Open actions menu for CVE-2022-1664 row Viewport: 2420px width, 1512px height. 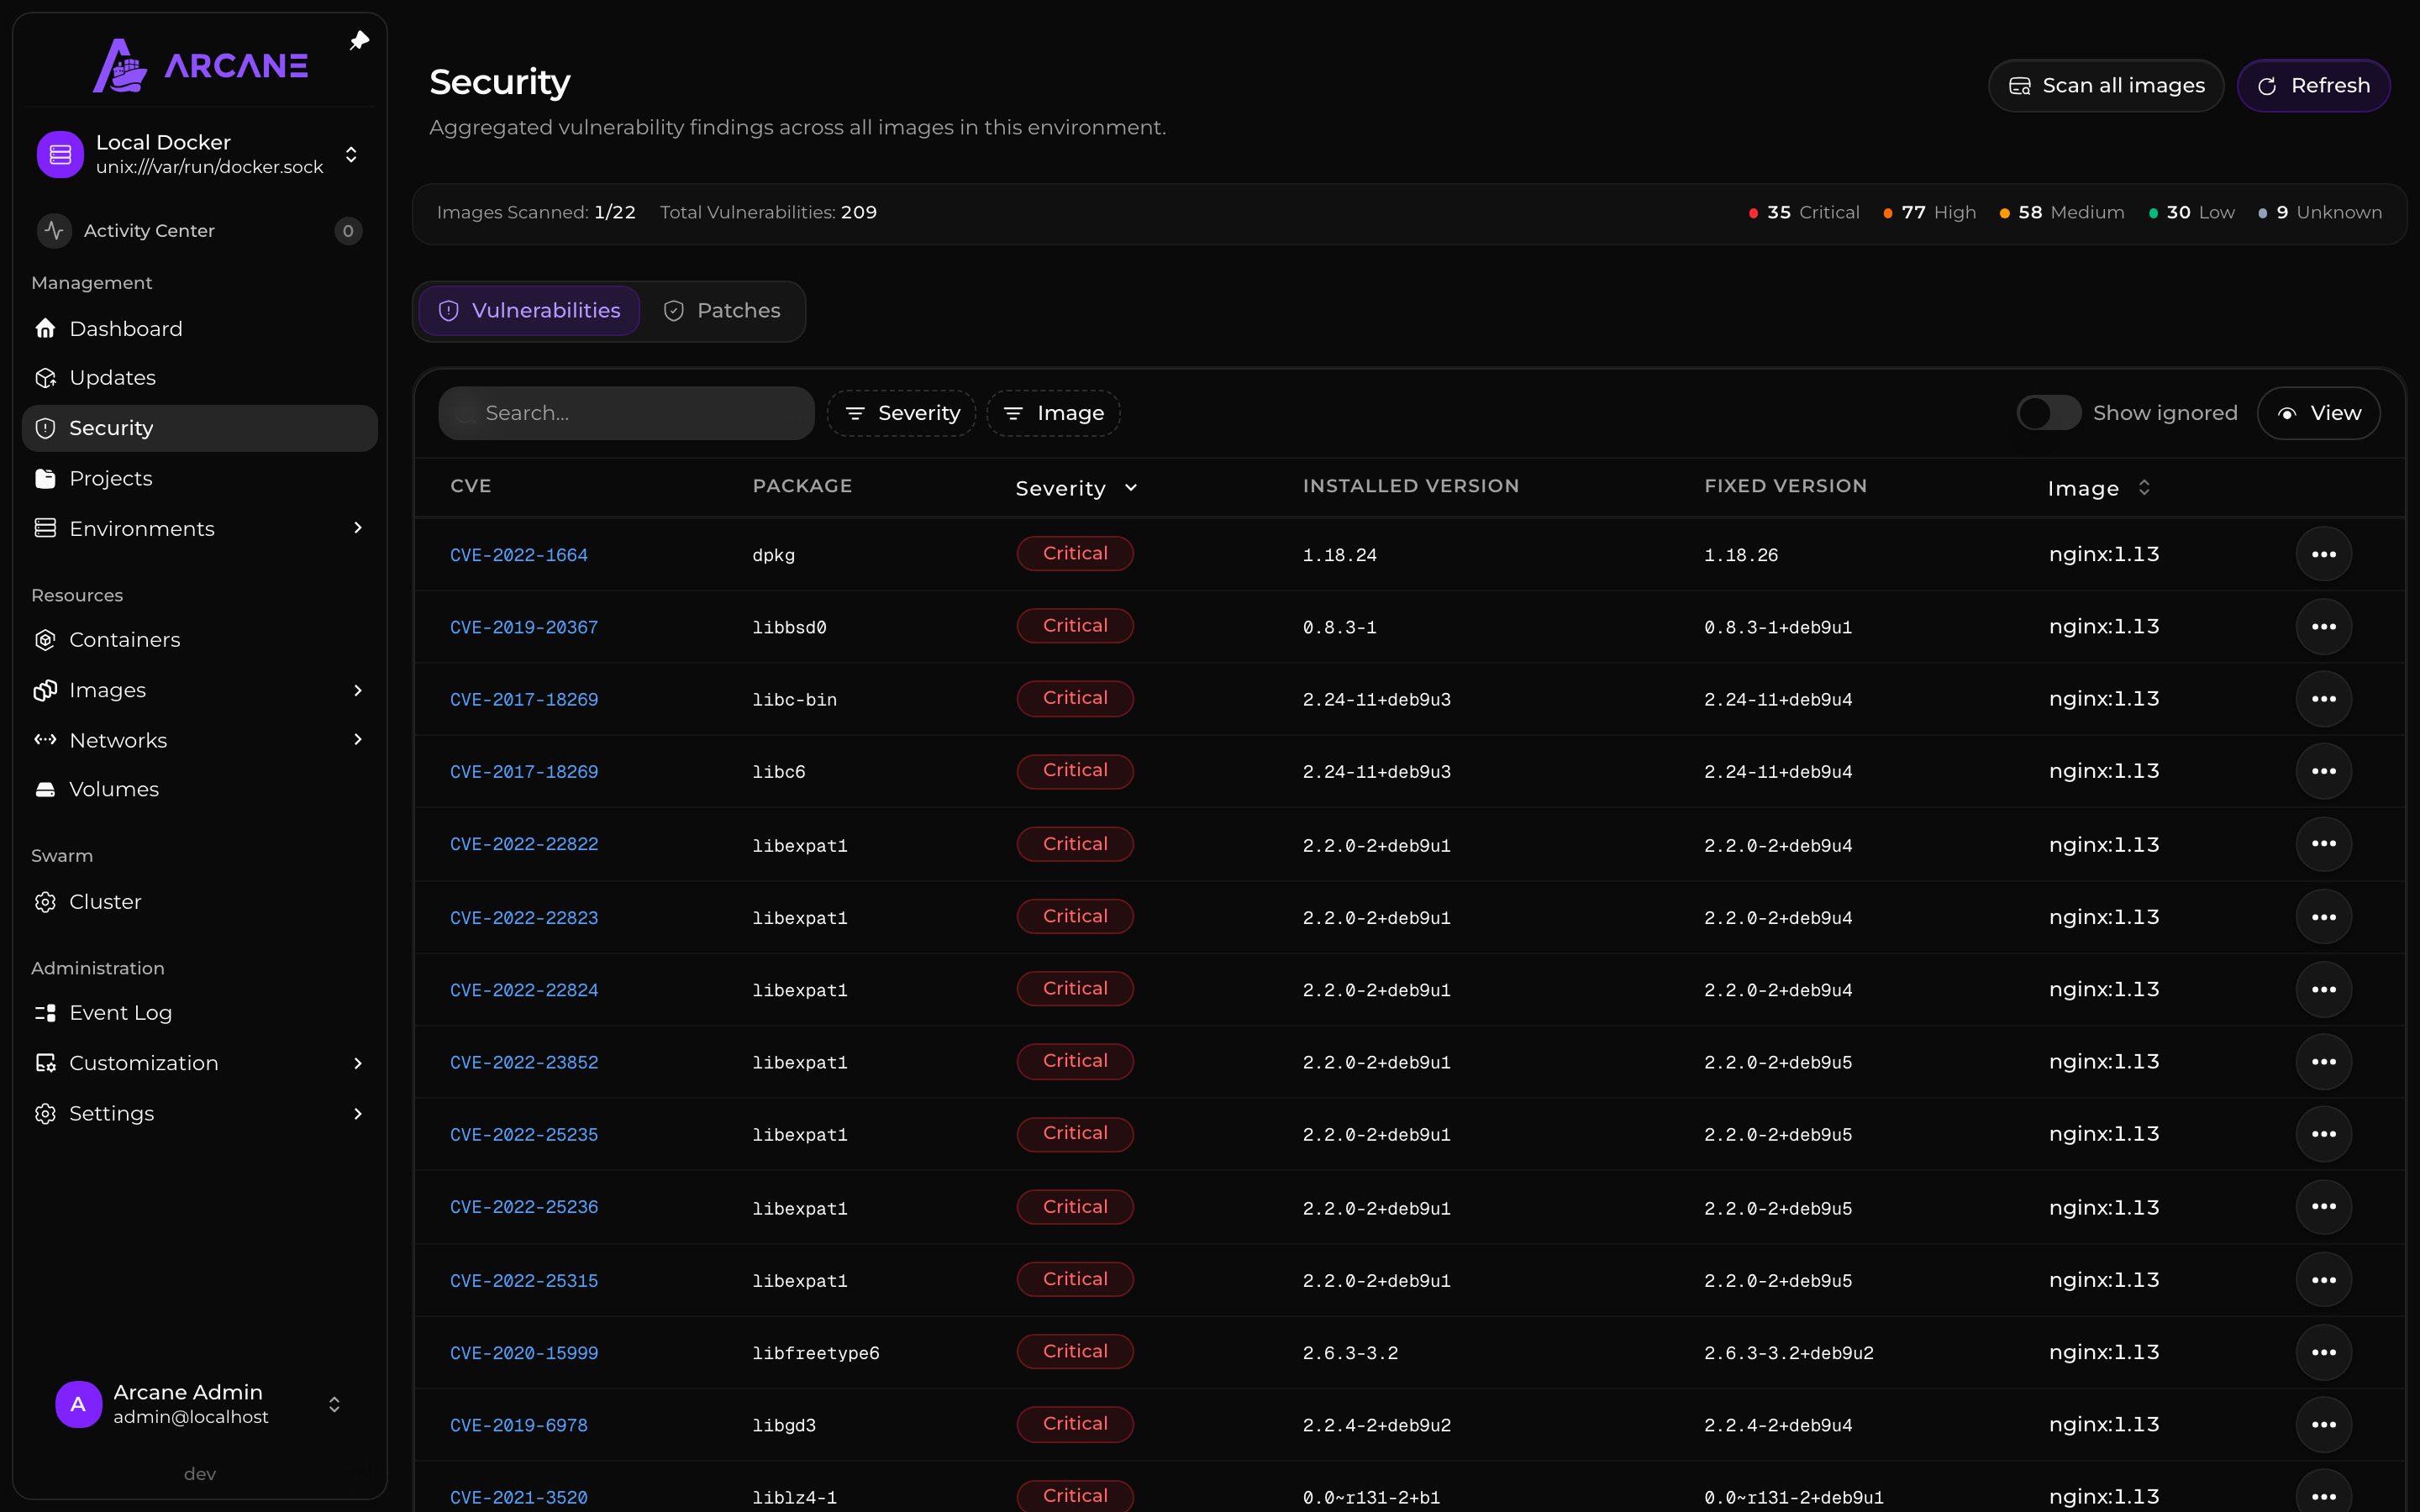[2323, 554]
